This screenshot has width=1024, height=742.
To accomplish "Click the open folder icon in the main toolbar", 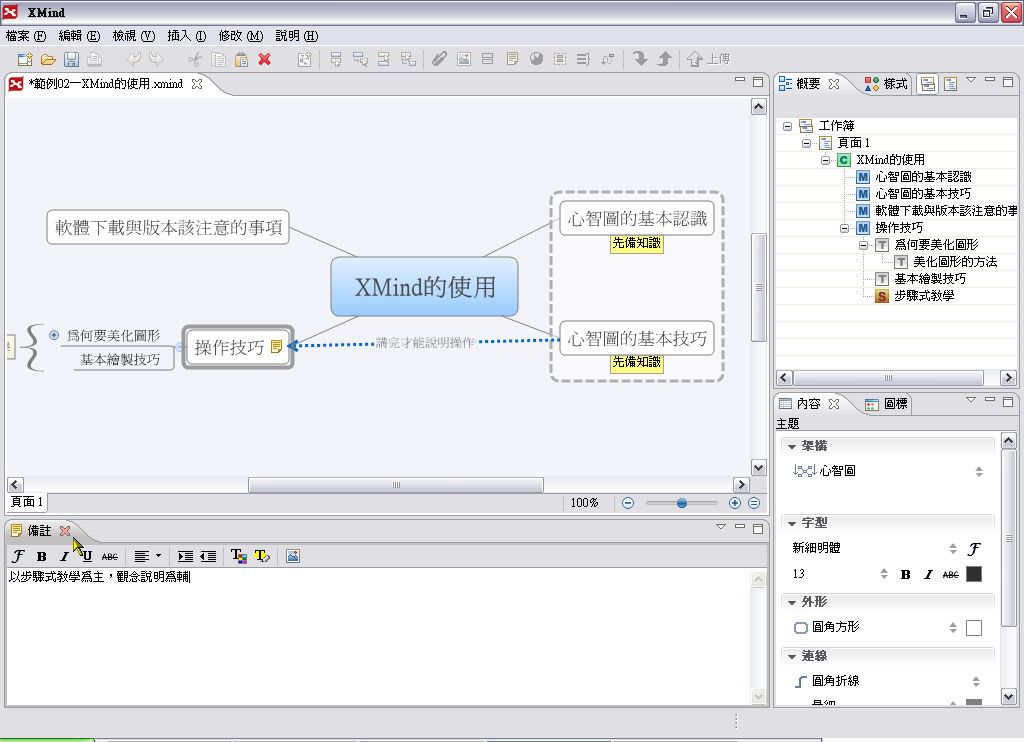I will point(48,59).
